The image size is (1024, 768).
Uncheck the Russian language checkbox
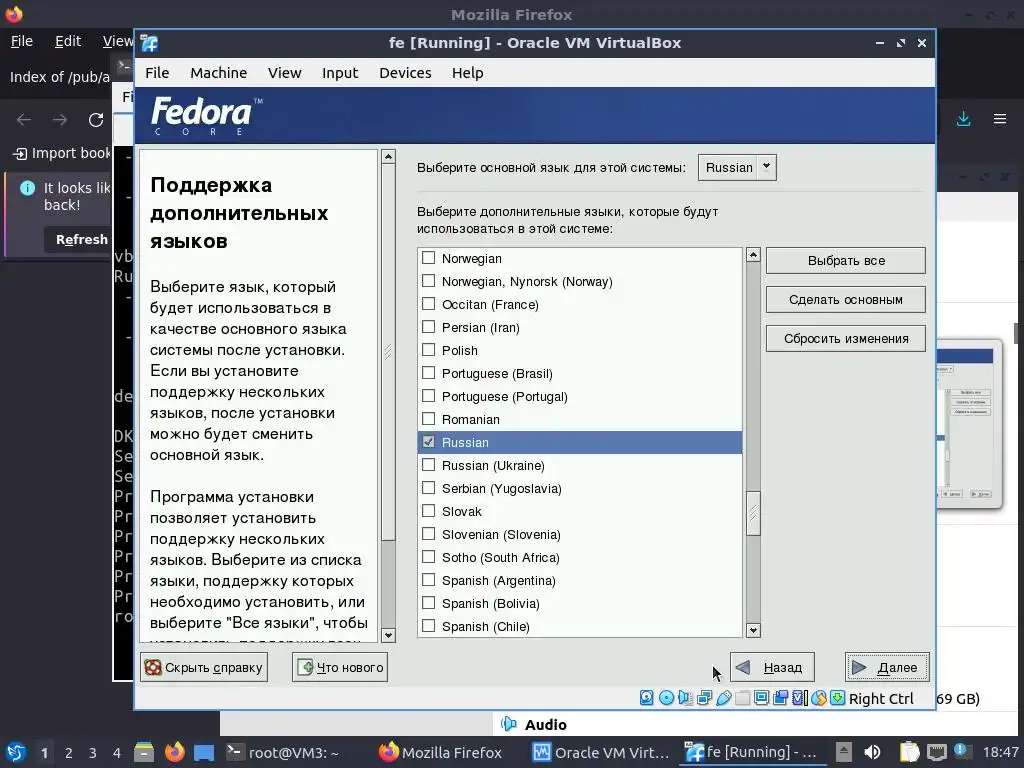click(428, 442)
